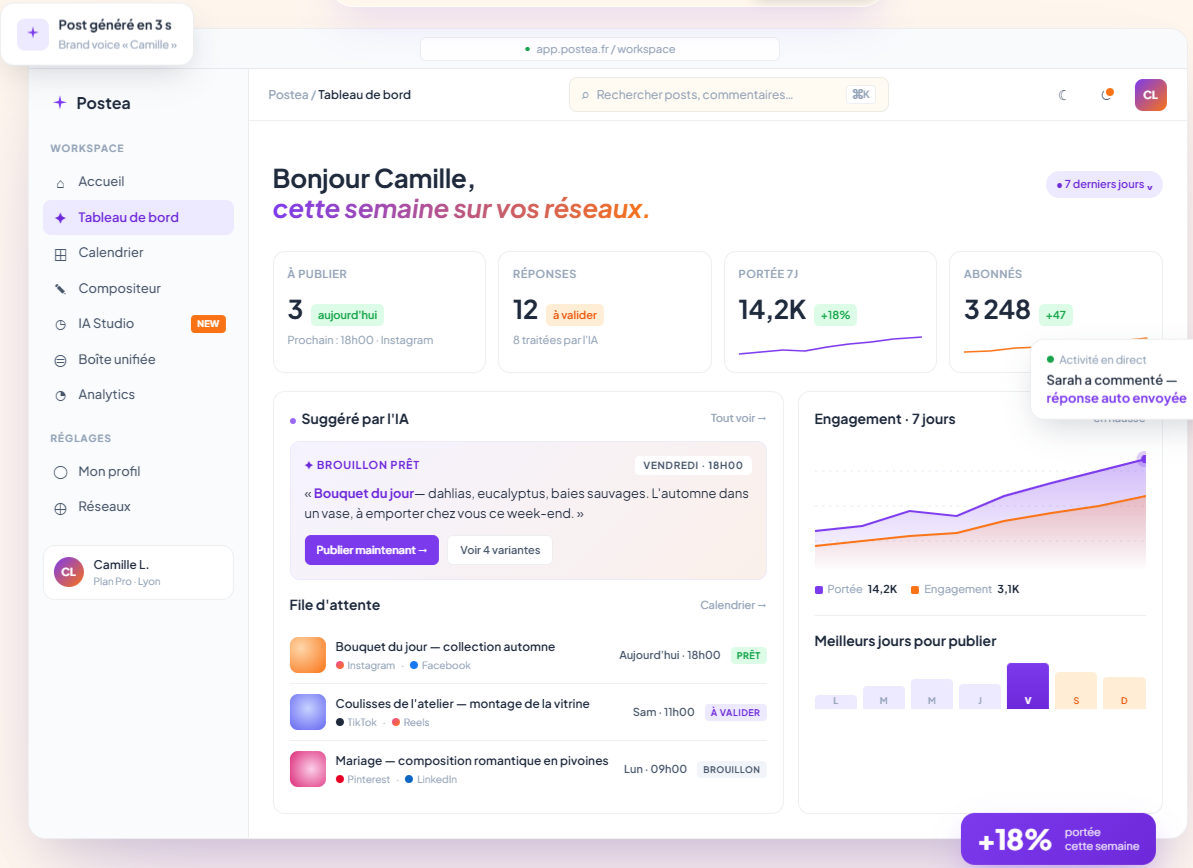Select the V (vendredi) bar in best days chart
The image size is (1193, 868).
point(1028,686)
